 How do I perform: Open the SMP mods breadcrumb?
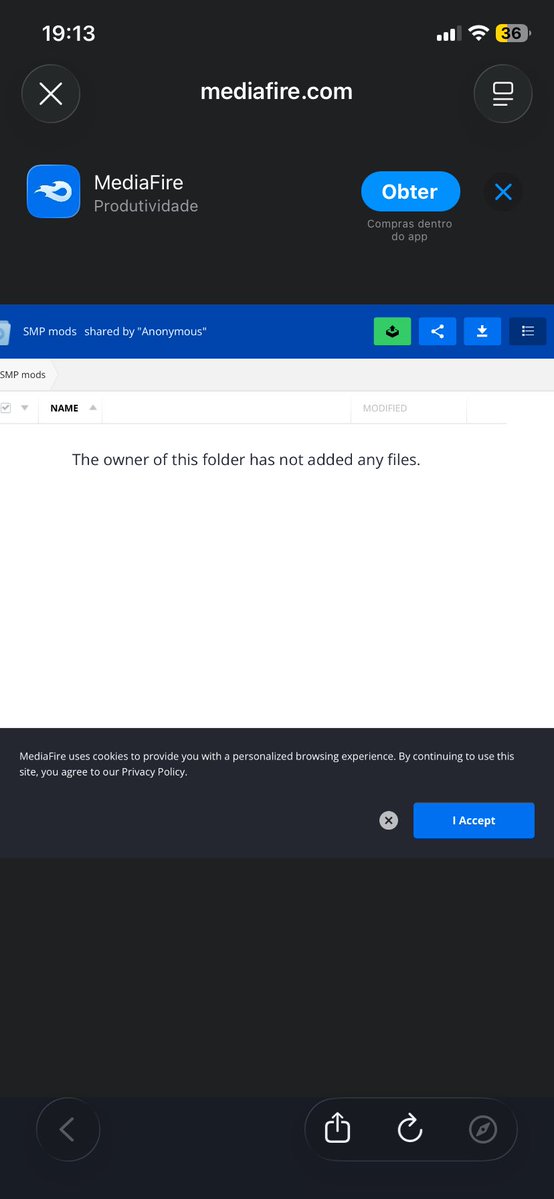pyautogui.click(x=23, y=375)
